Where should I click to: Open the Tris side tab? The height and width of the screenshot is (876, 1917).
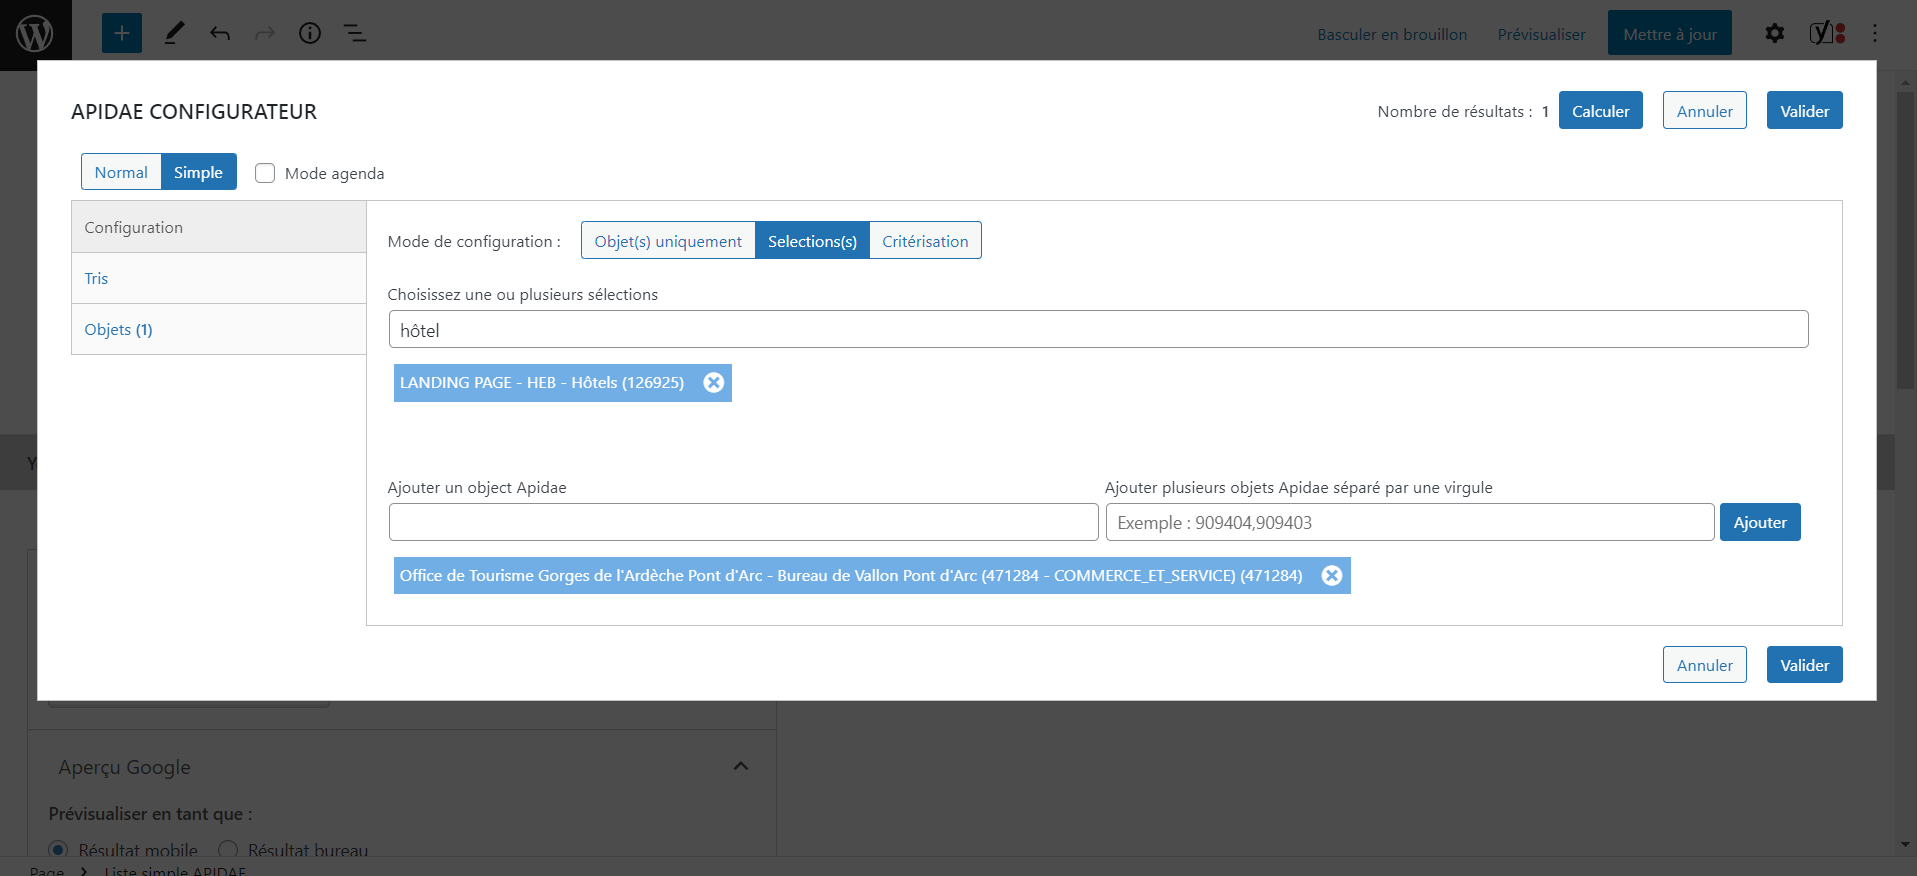pos(219,278)
